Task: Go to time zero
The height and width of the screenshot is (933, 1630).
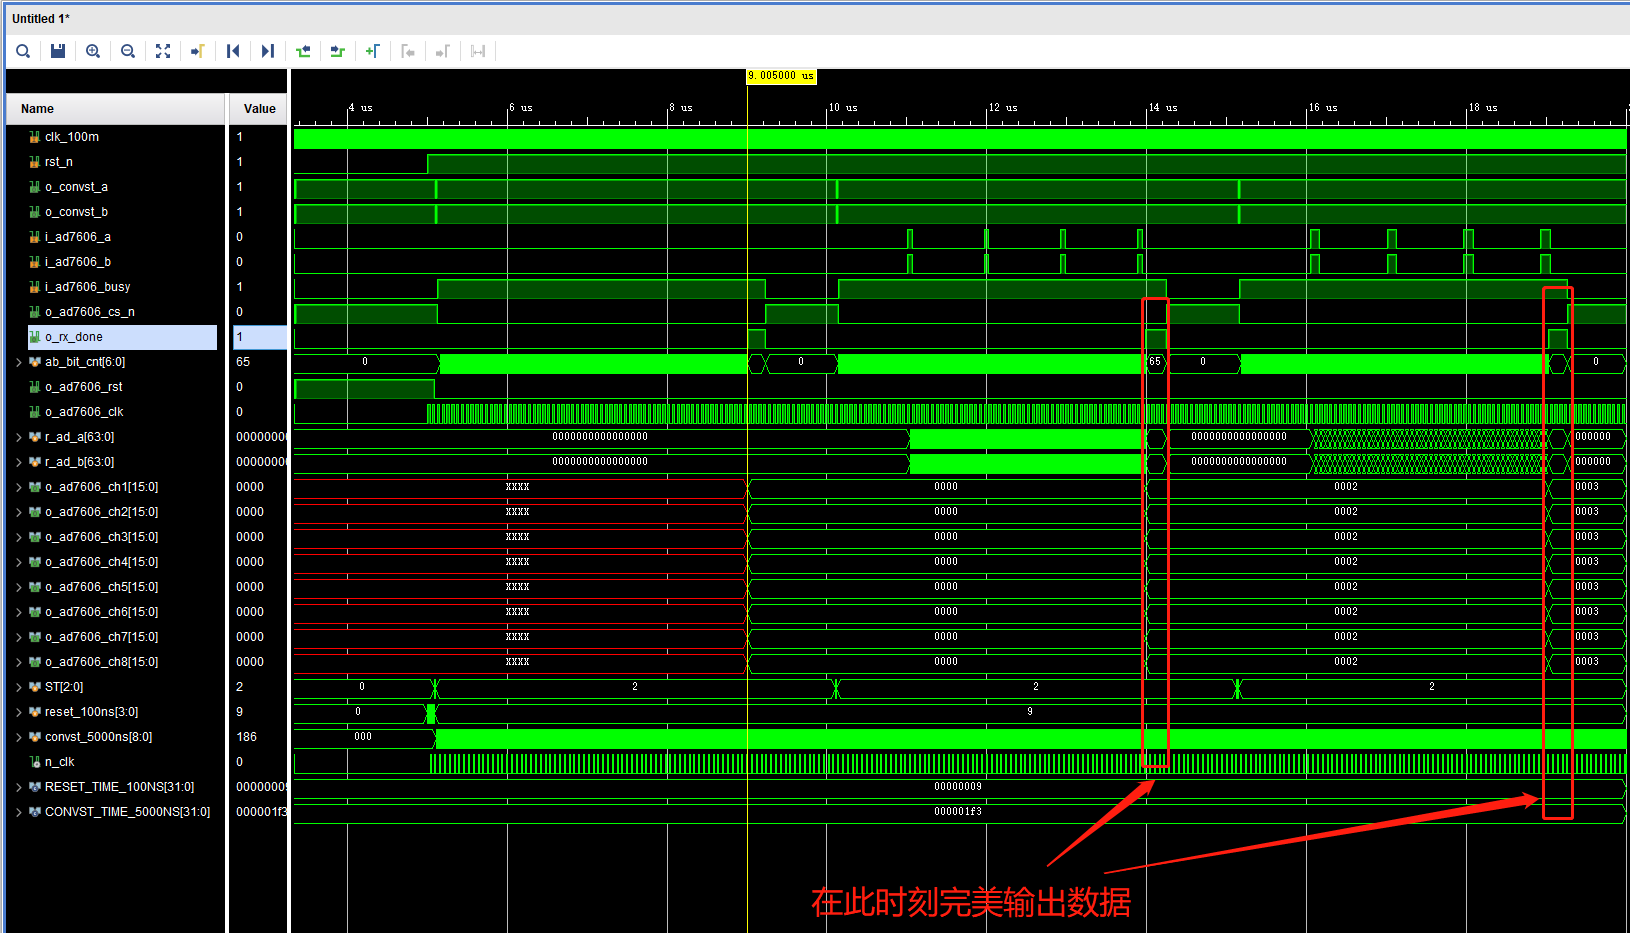Action: click(x=233, y=51)
